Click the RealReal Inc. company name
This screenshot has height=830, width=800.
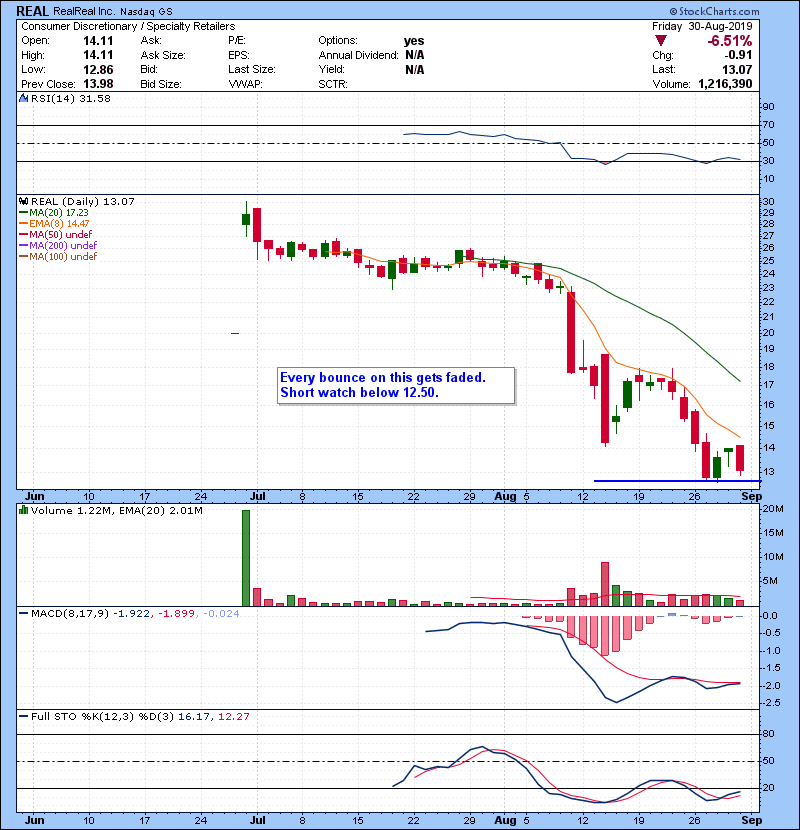pos(83,12)
